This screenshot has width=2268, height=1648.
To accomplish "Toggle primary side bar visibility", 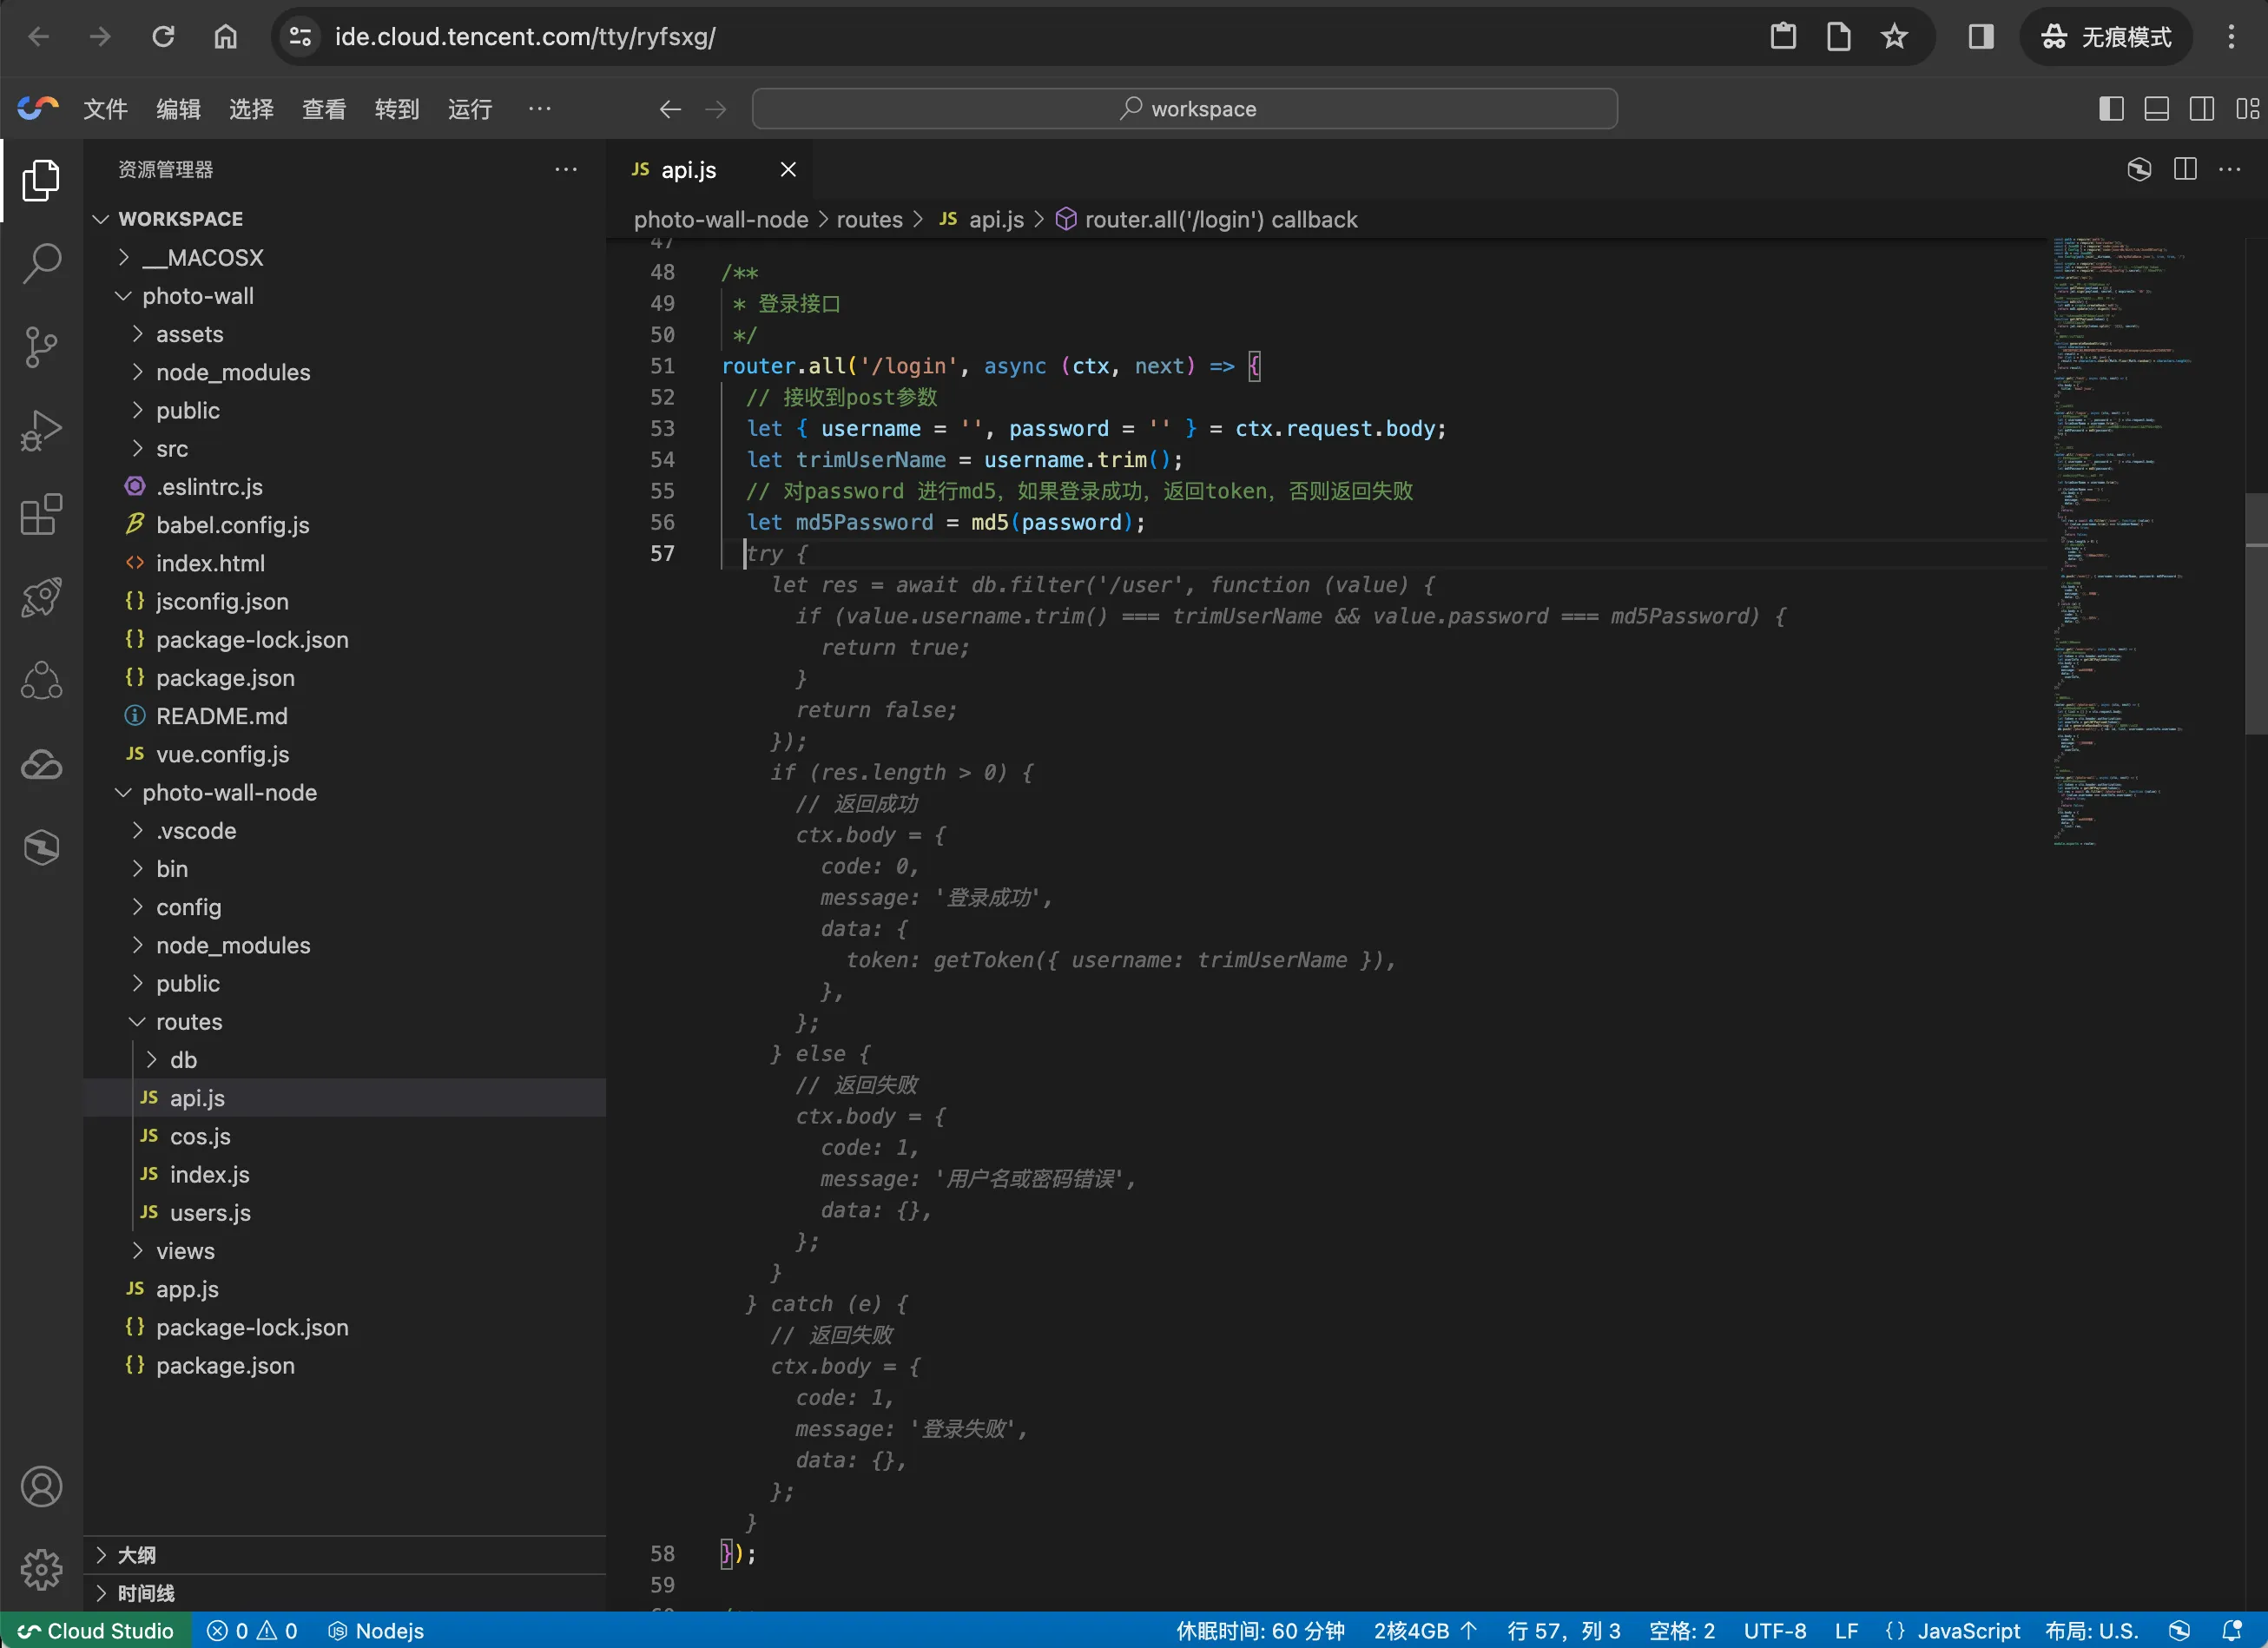I will 2111,109.
